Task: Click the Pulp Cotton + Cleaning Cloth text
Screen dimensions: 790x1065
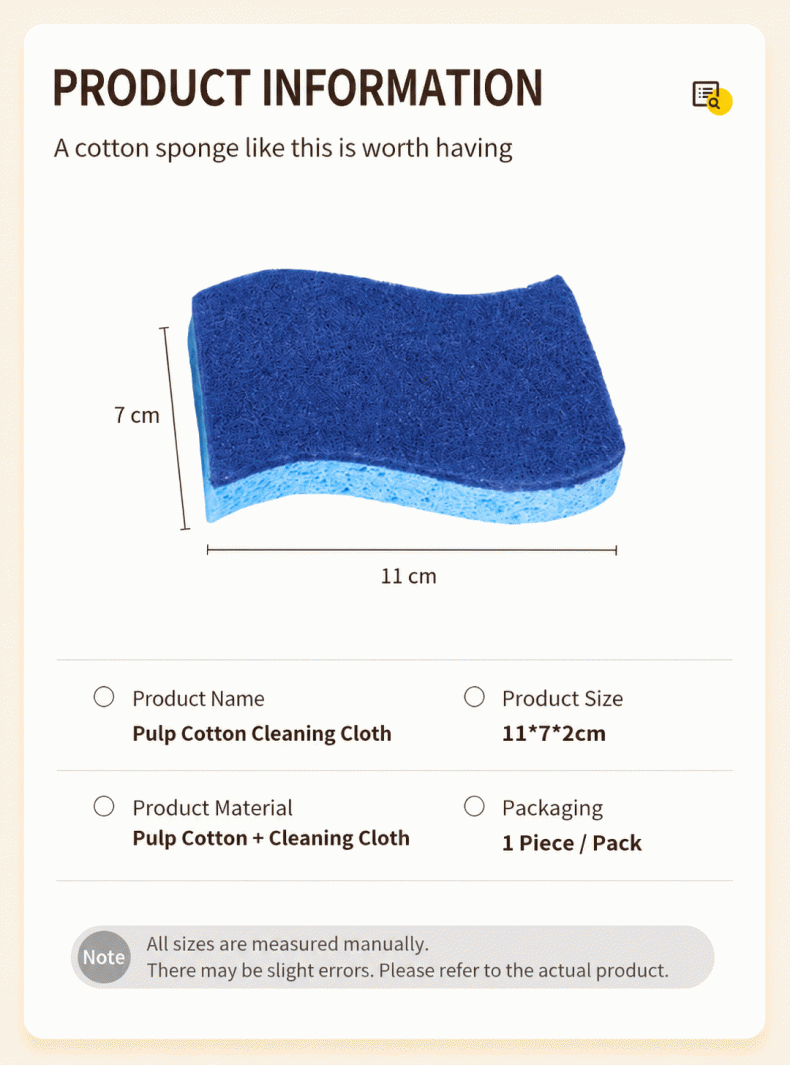Action: (271, 838)
